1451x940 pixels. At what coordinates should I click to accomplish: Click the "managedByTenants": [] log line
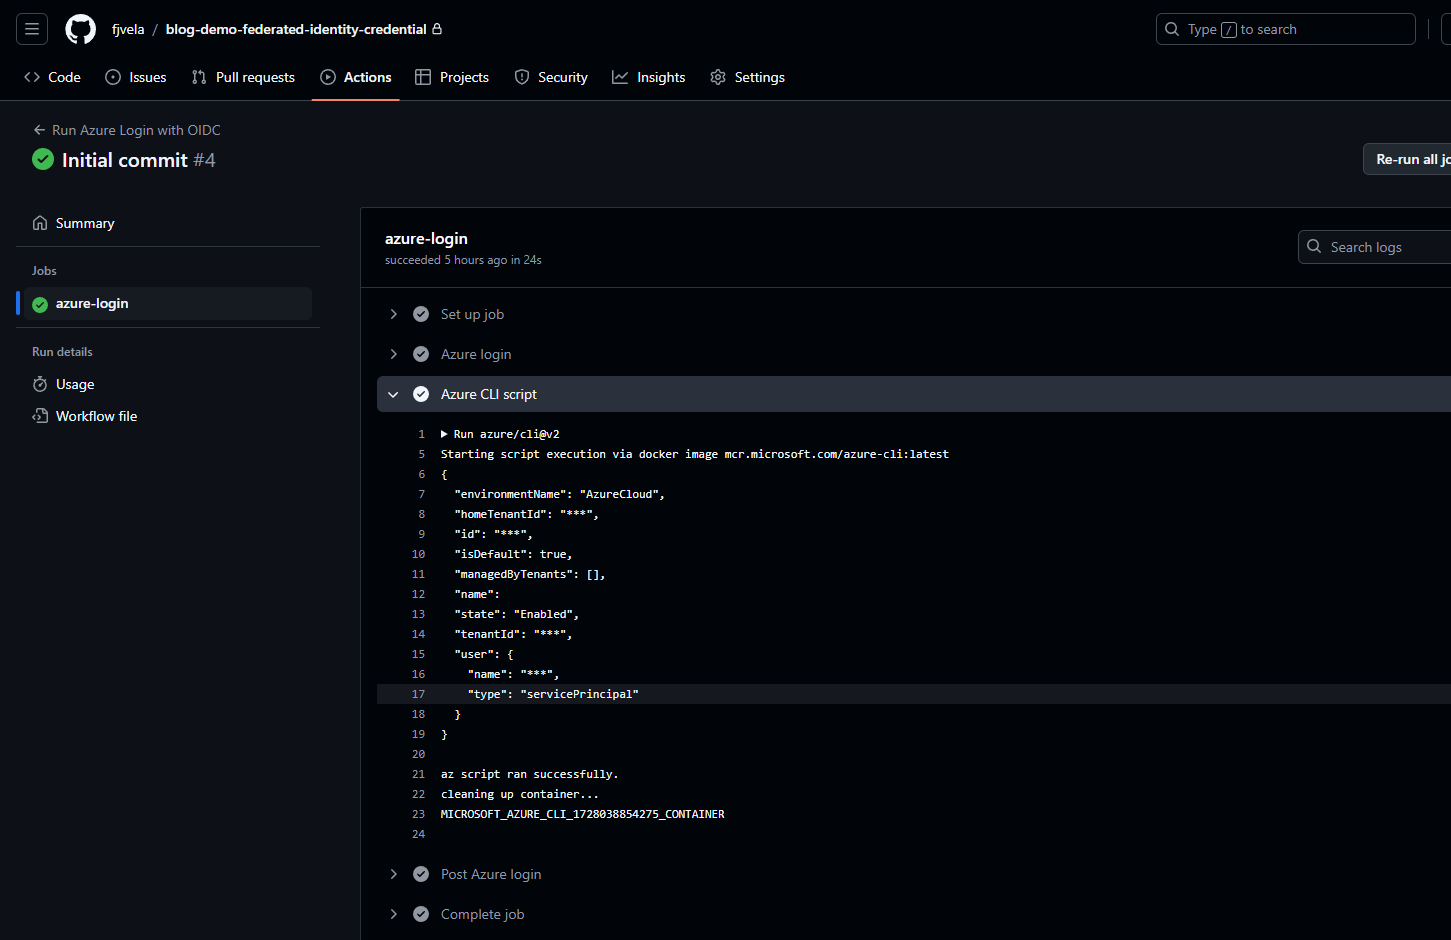click(529, 574)
